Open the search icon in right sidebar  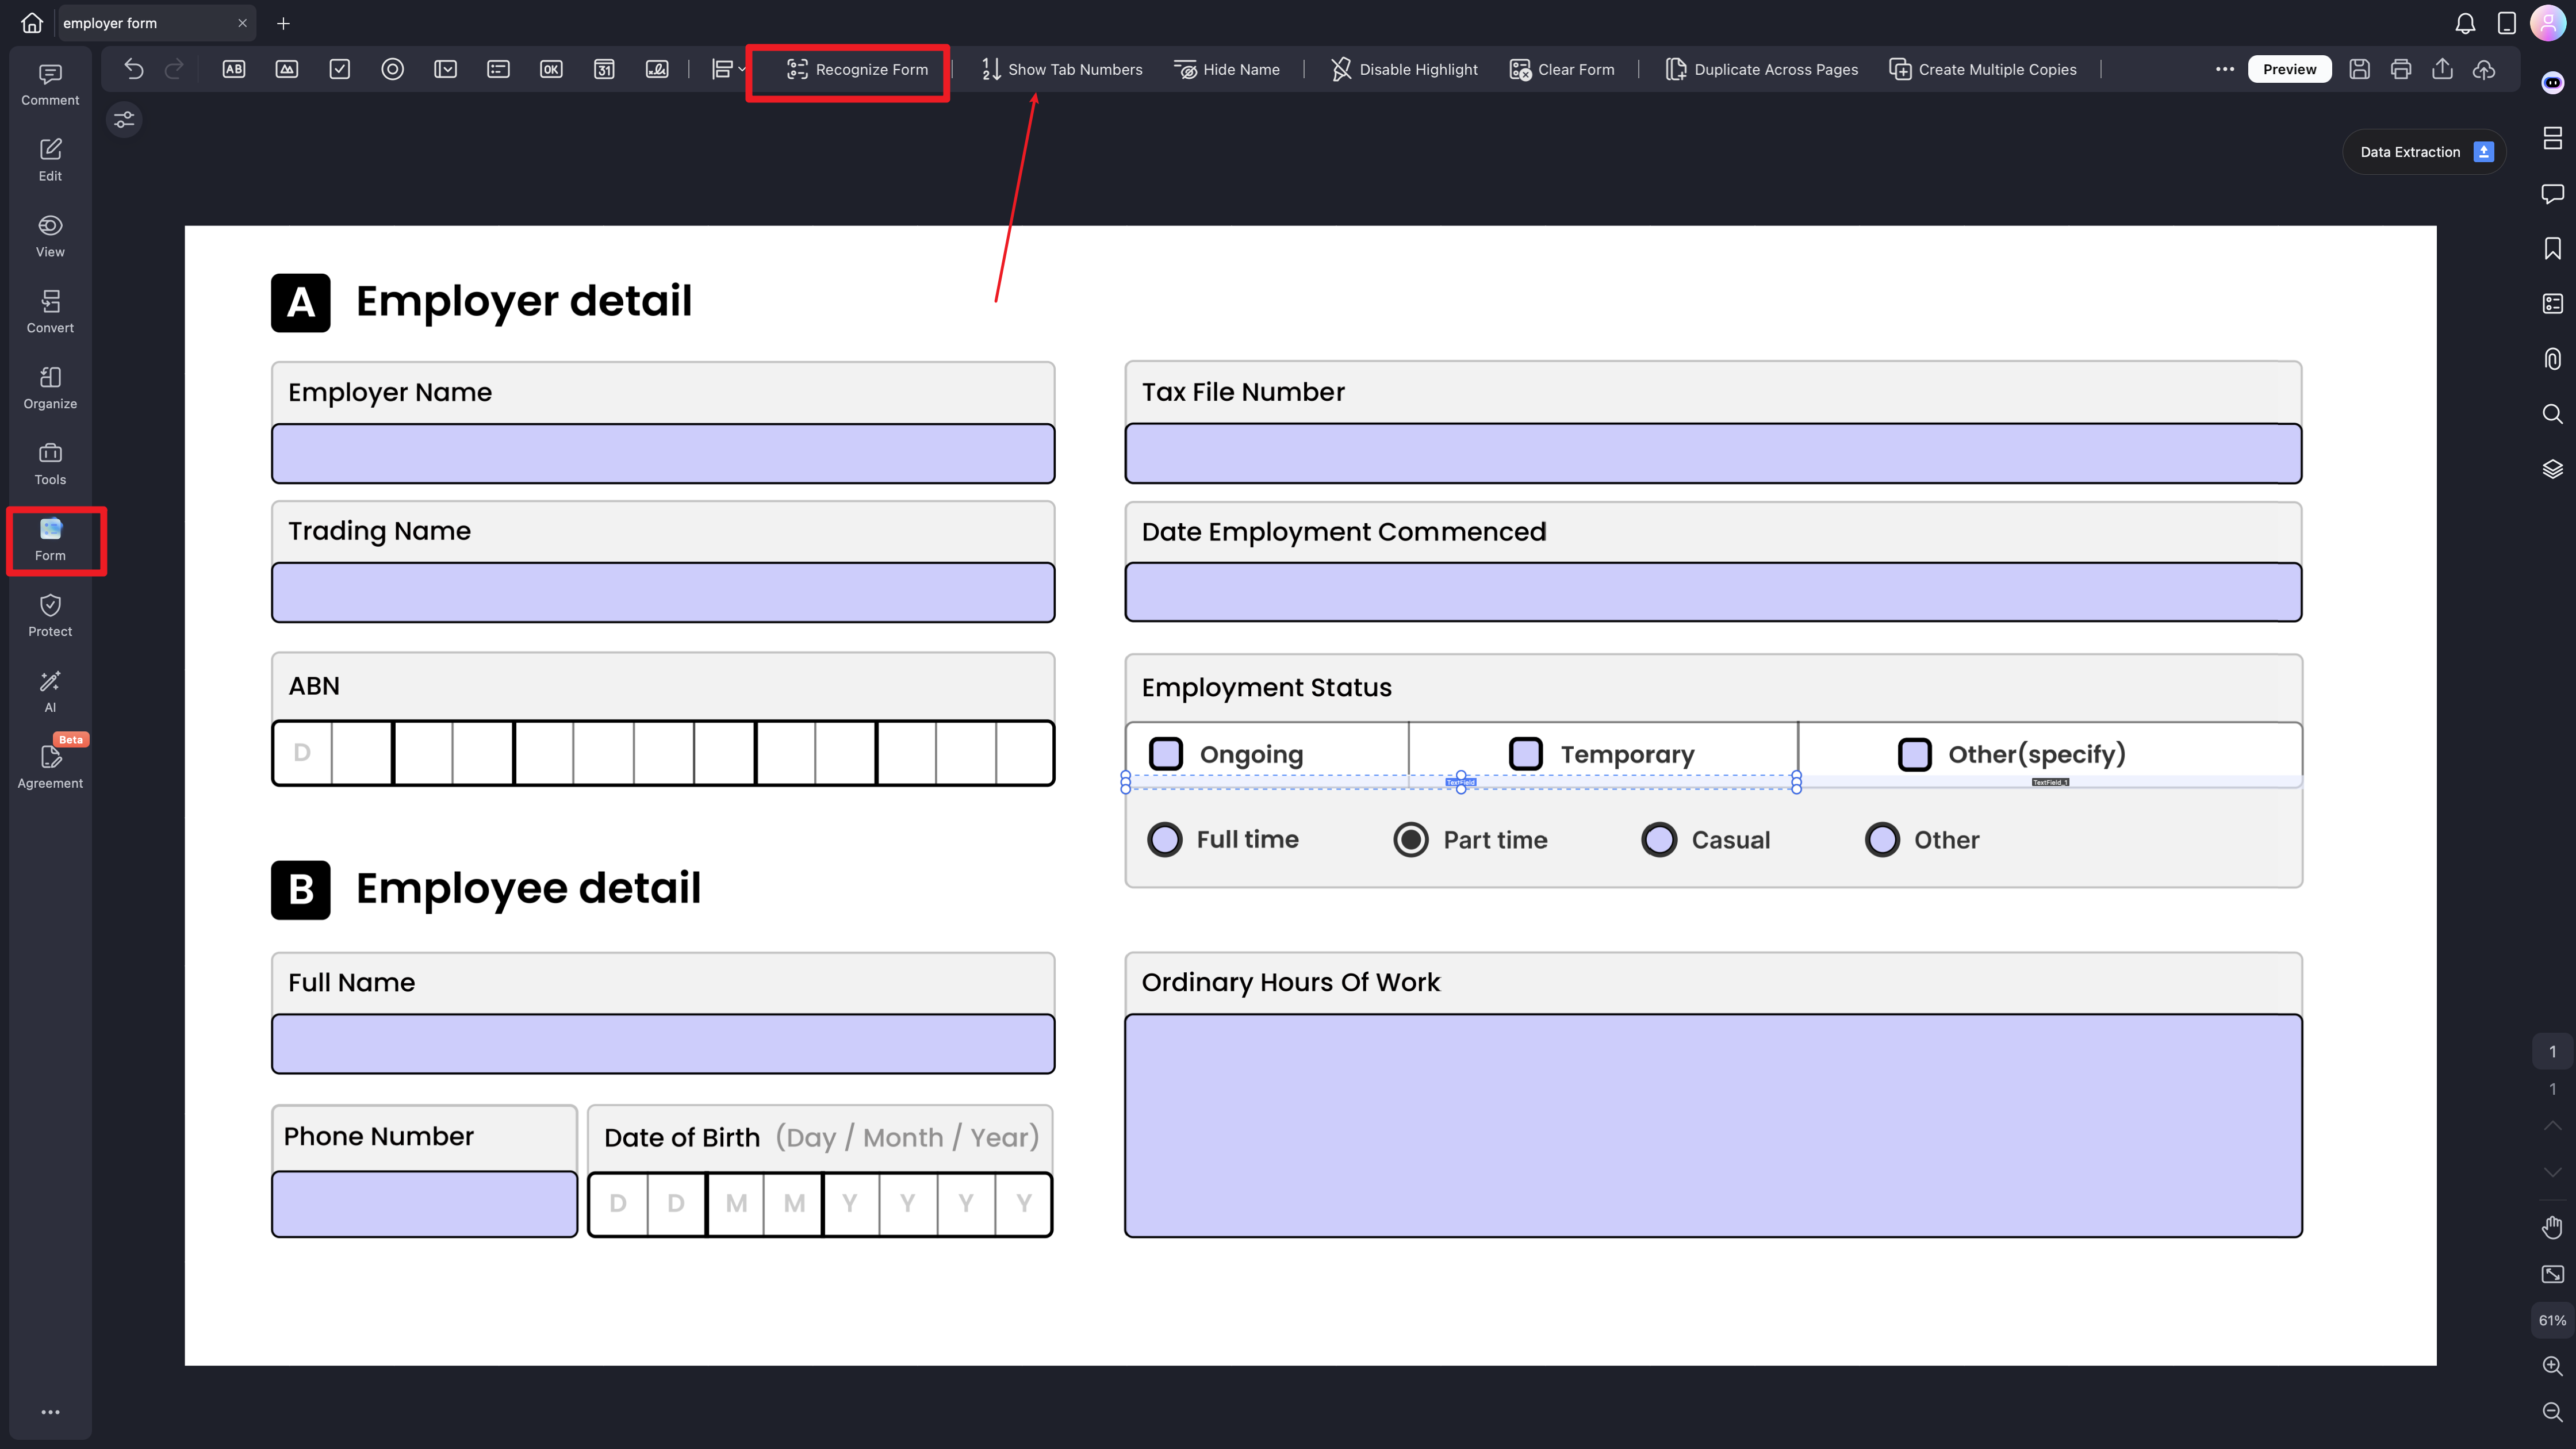point(2553,414)
